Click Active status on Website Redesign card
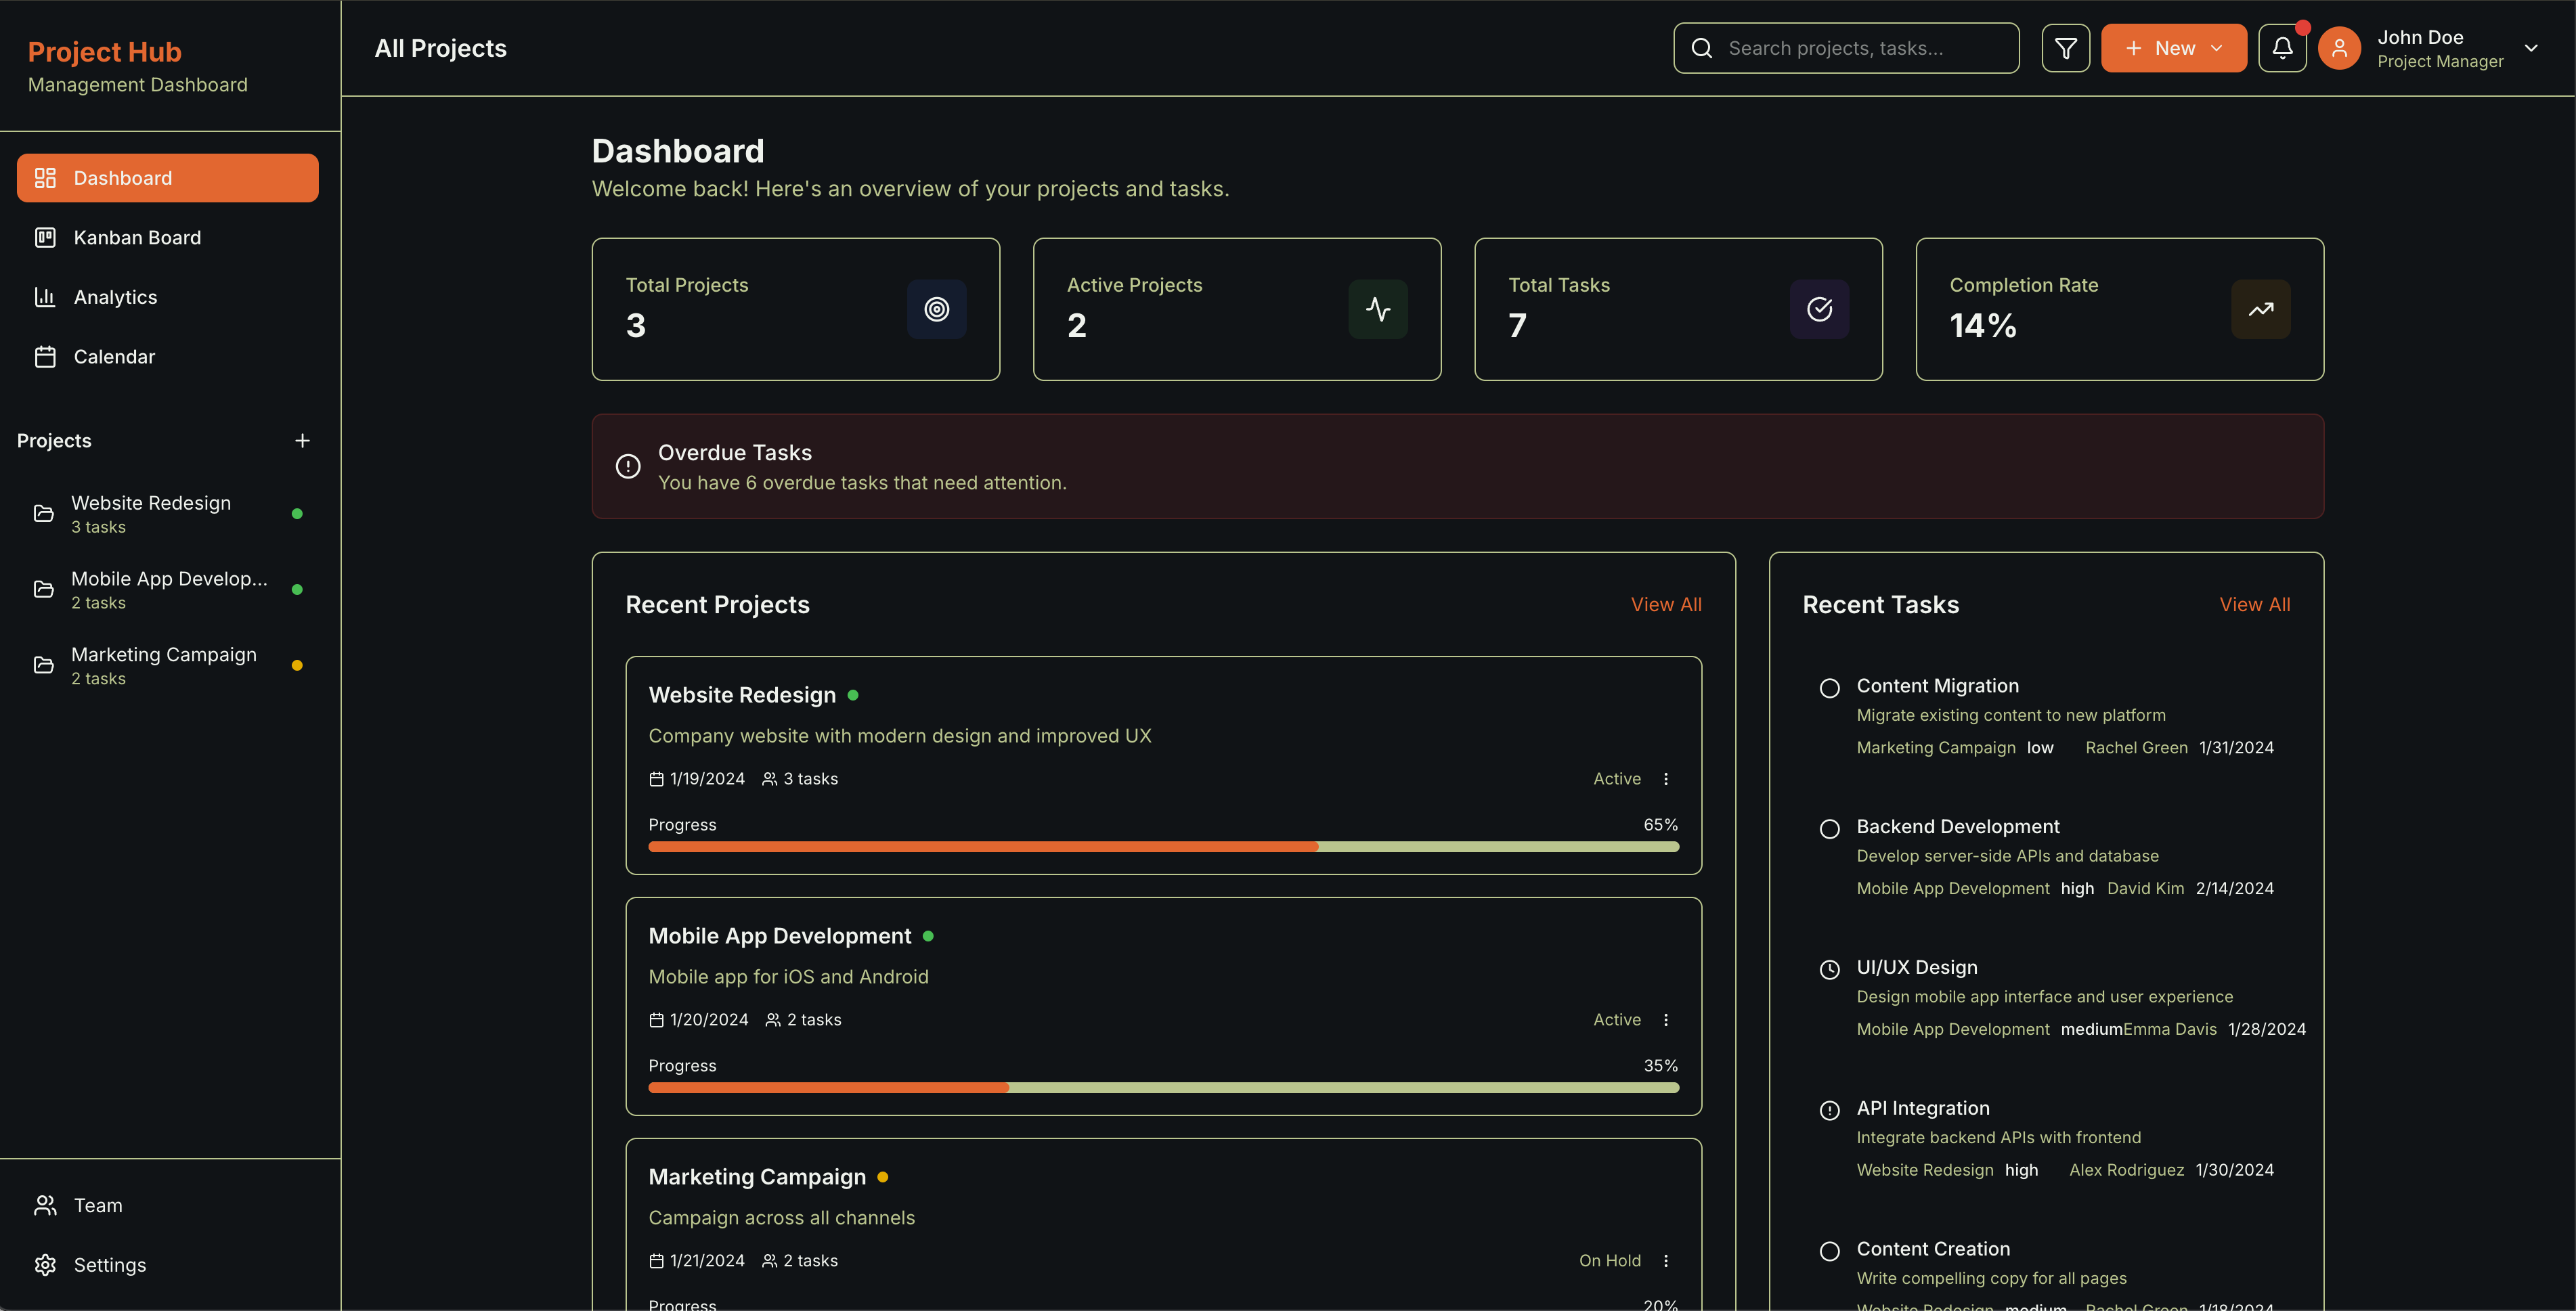The image size is (2576, 1311). 1616,779
